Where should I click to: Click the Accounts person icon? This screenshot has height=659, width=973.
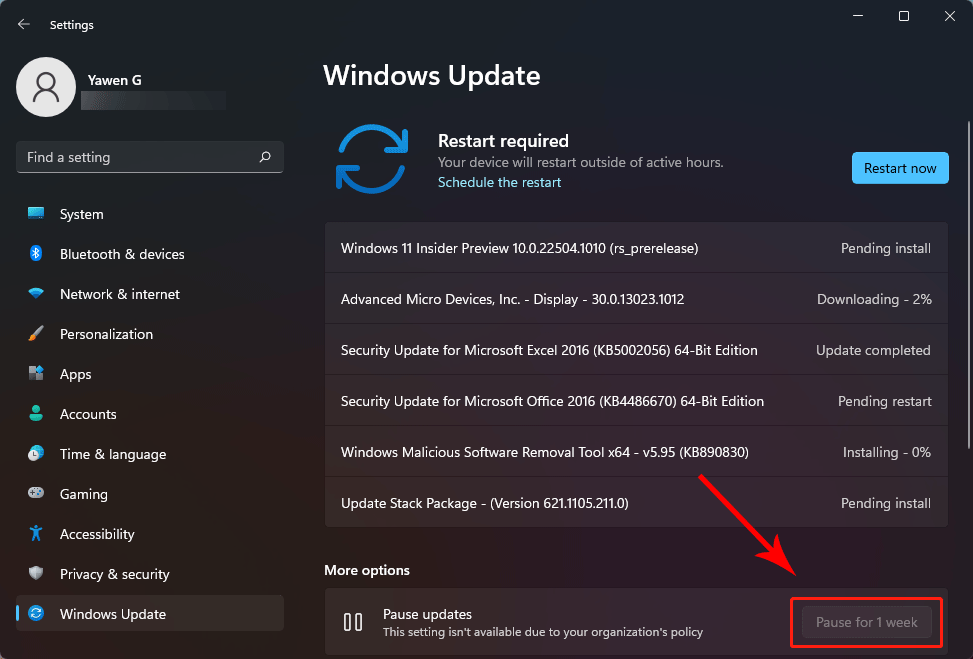(36, 413)
